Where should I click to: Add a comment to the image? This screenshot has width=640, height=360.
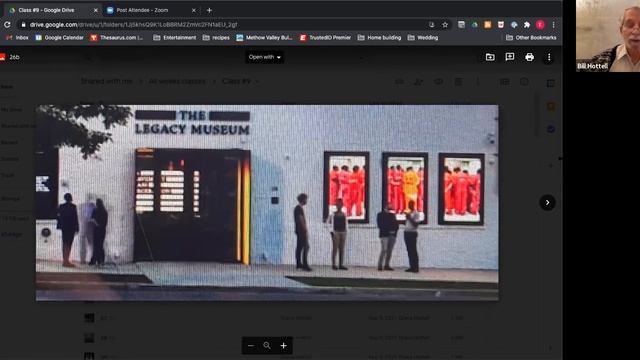(x=510, y=57)
